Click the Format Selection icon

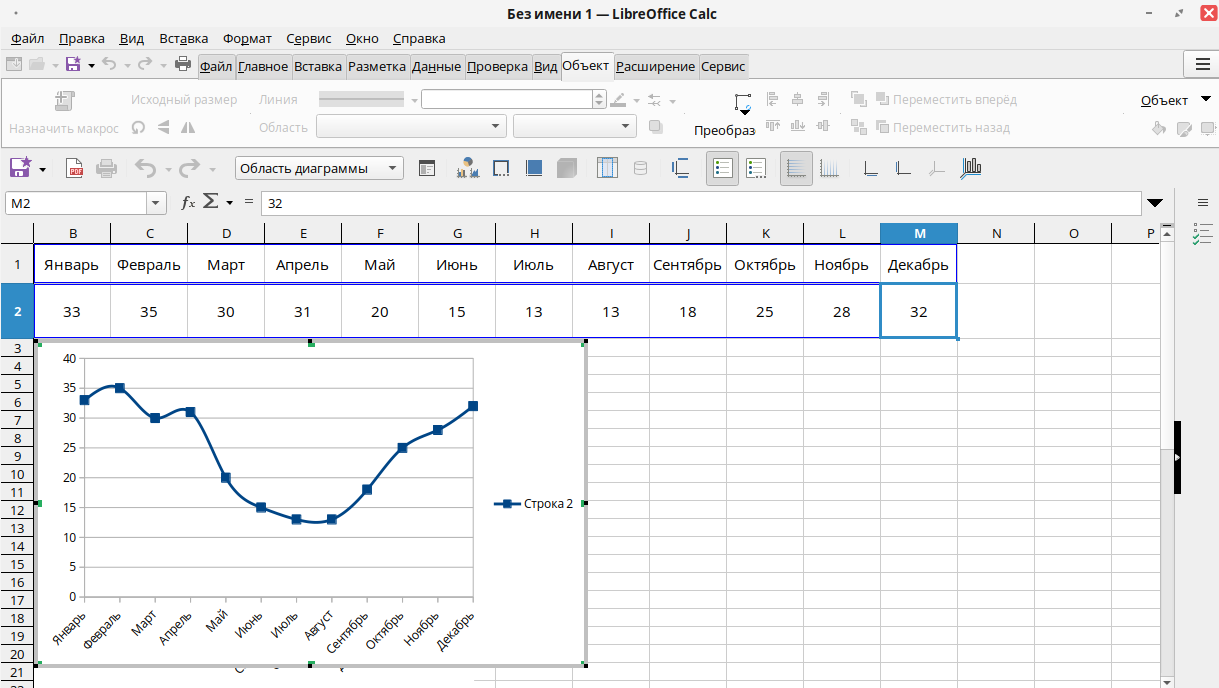tap(427, 169)
